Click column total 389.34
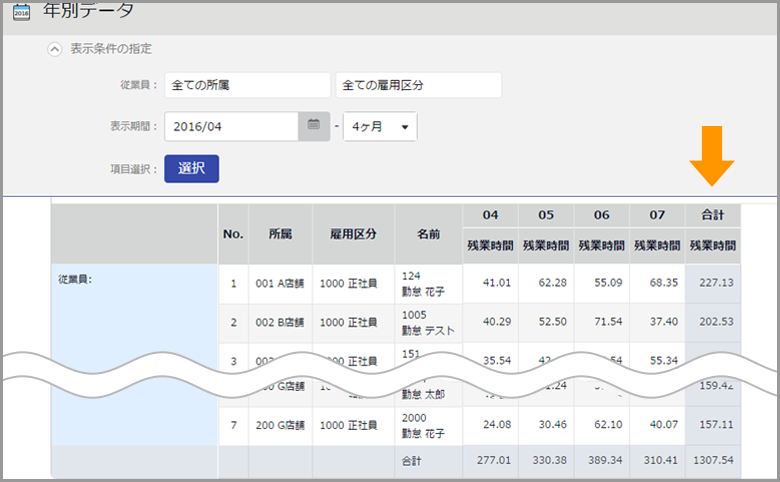Viewport: 780px width, 482px height. click(605, 460)
